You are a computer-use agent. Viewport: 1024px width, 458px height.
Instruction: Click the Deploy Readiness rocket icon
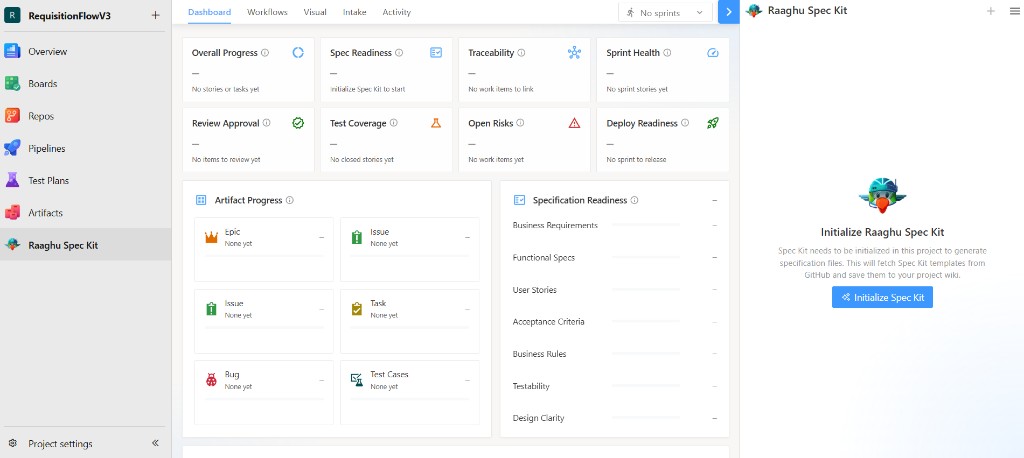713,123
